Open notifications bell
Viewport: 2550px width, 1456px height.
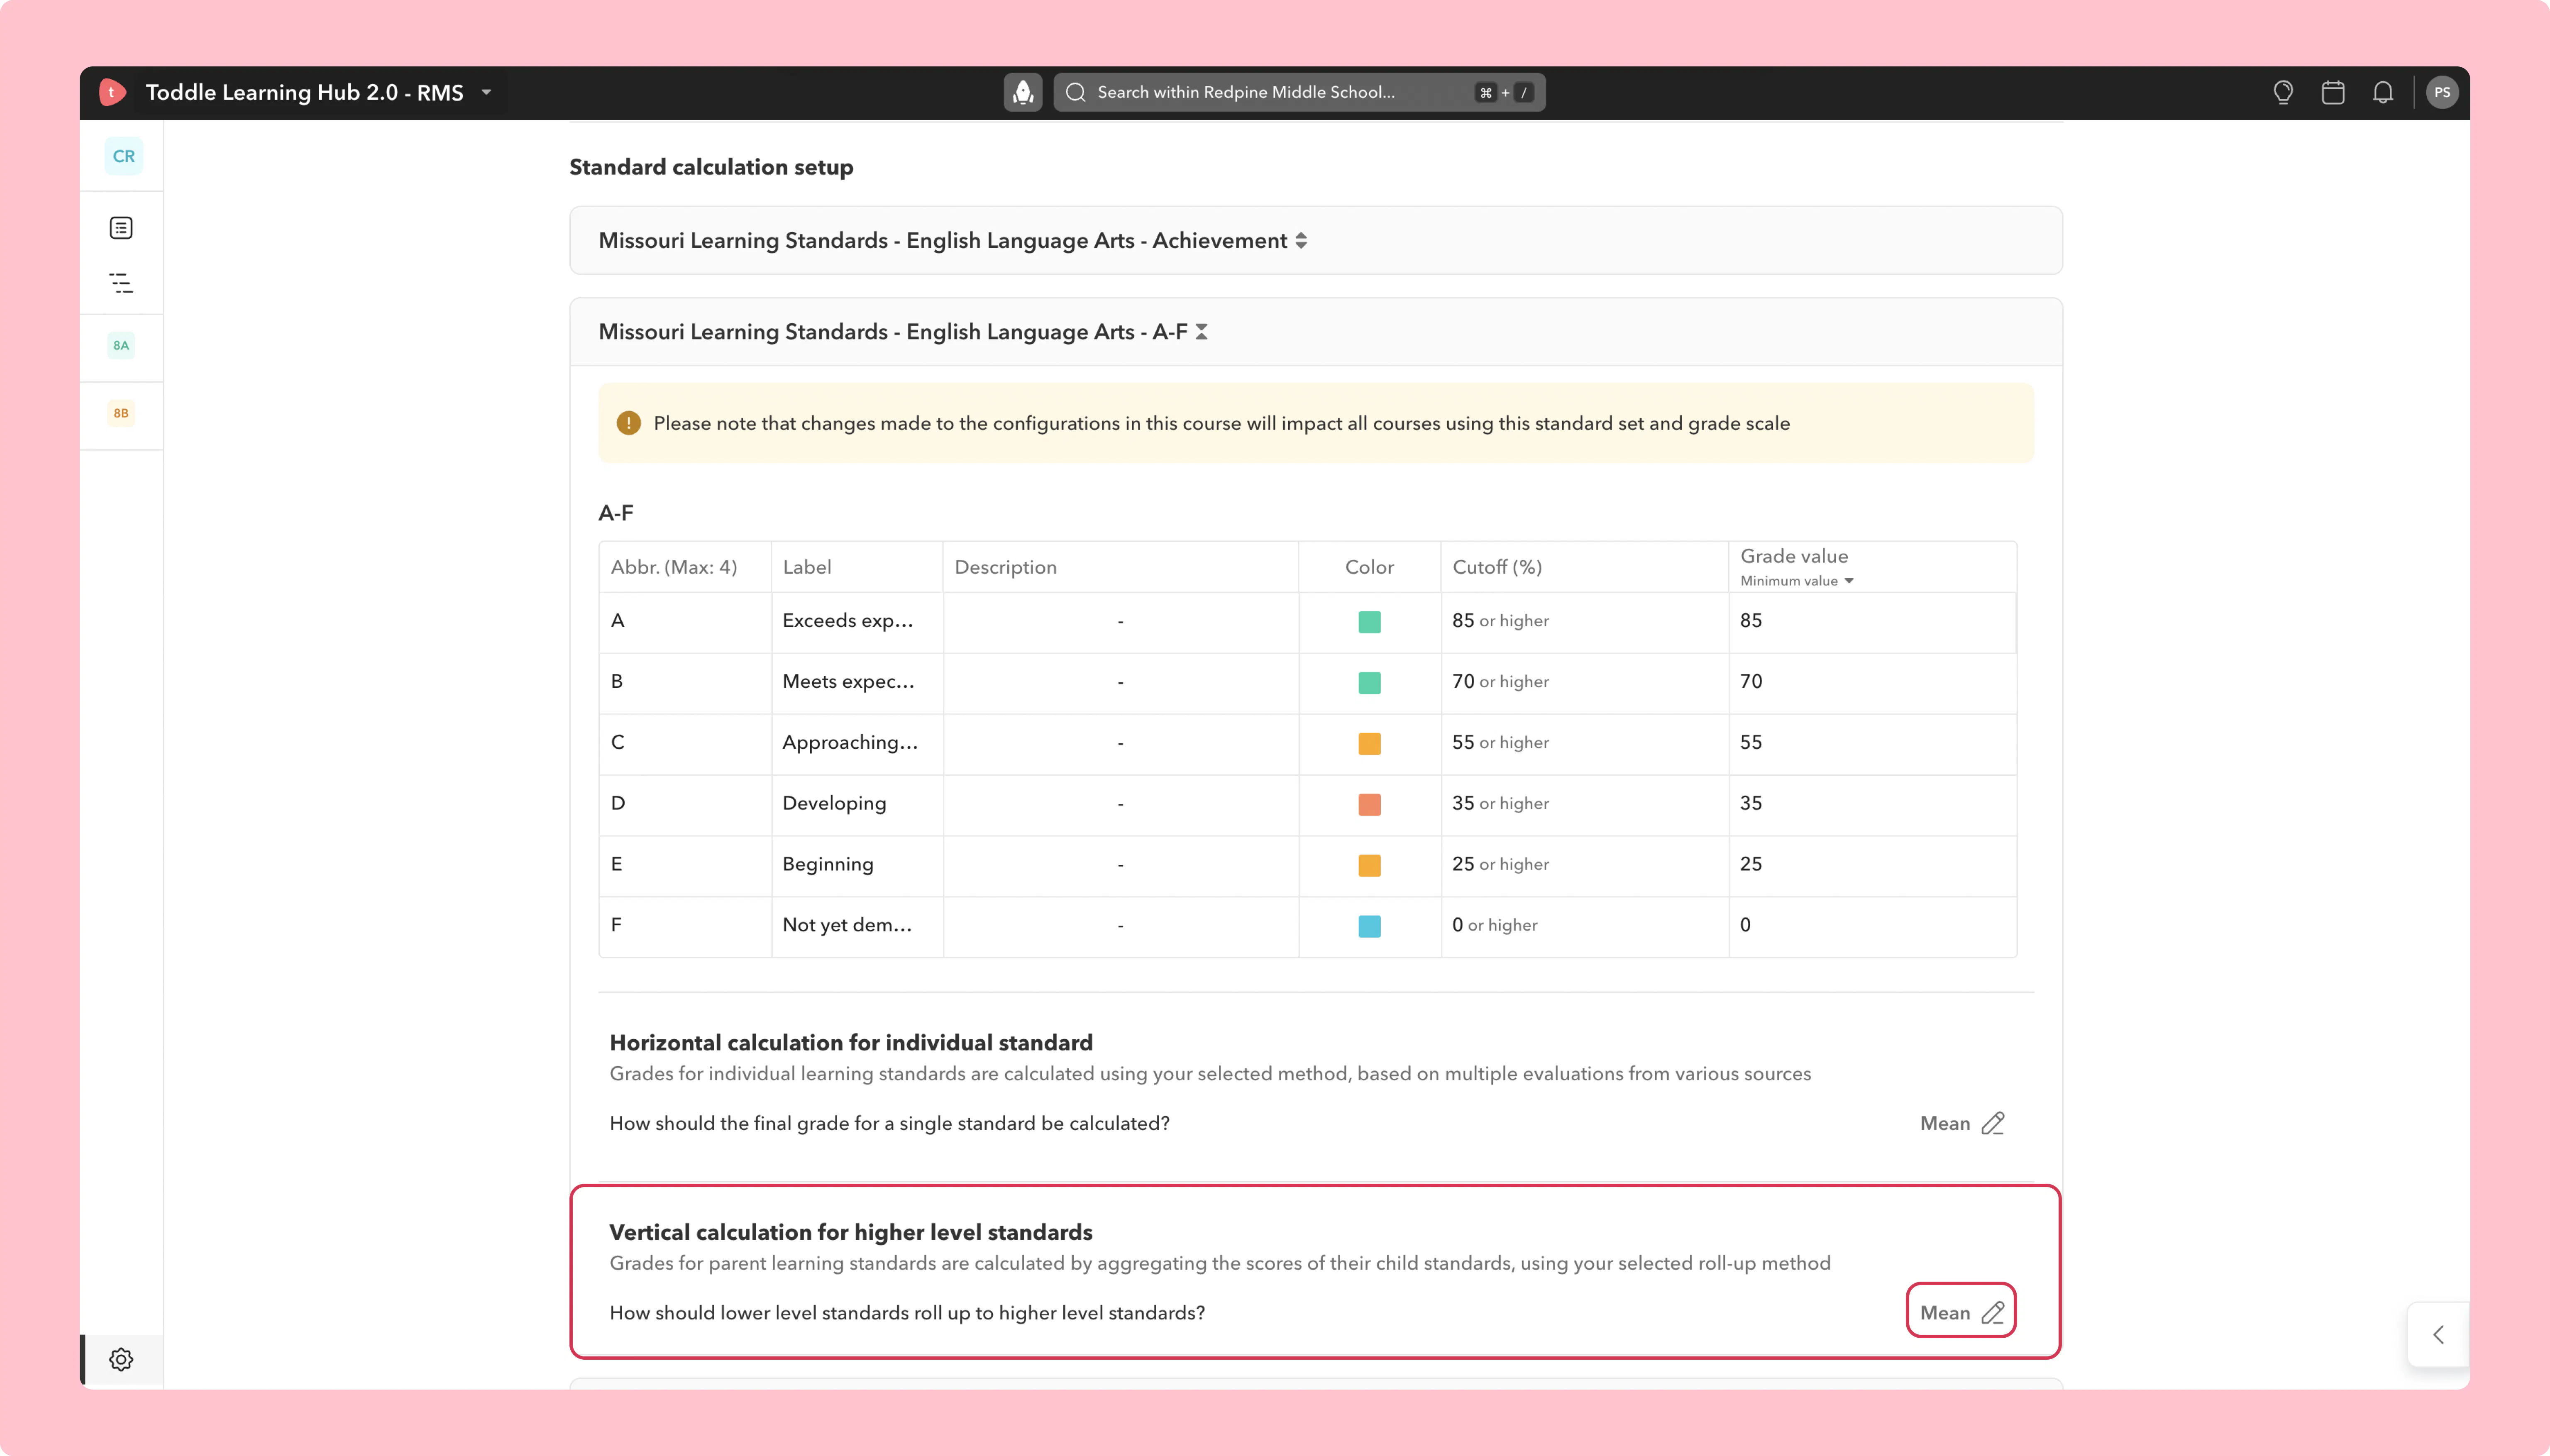point(2383,92)
